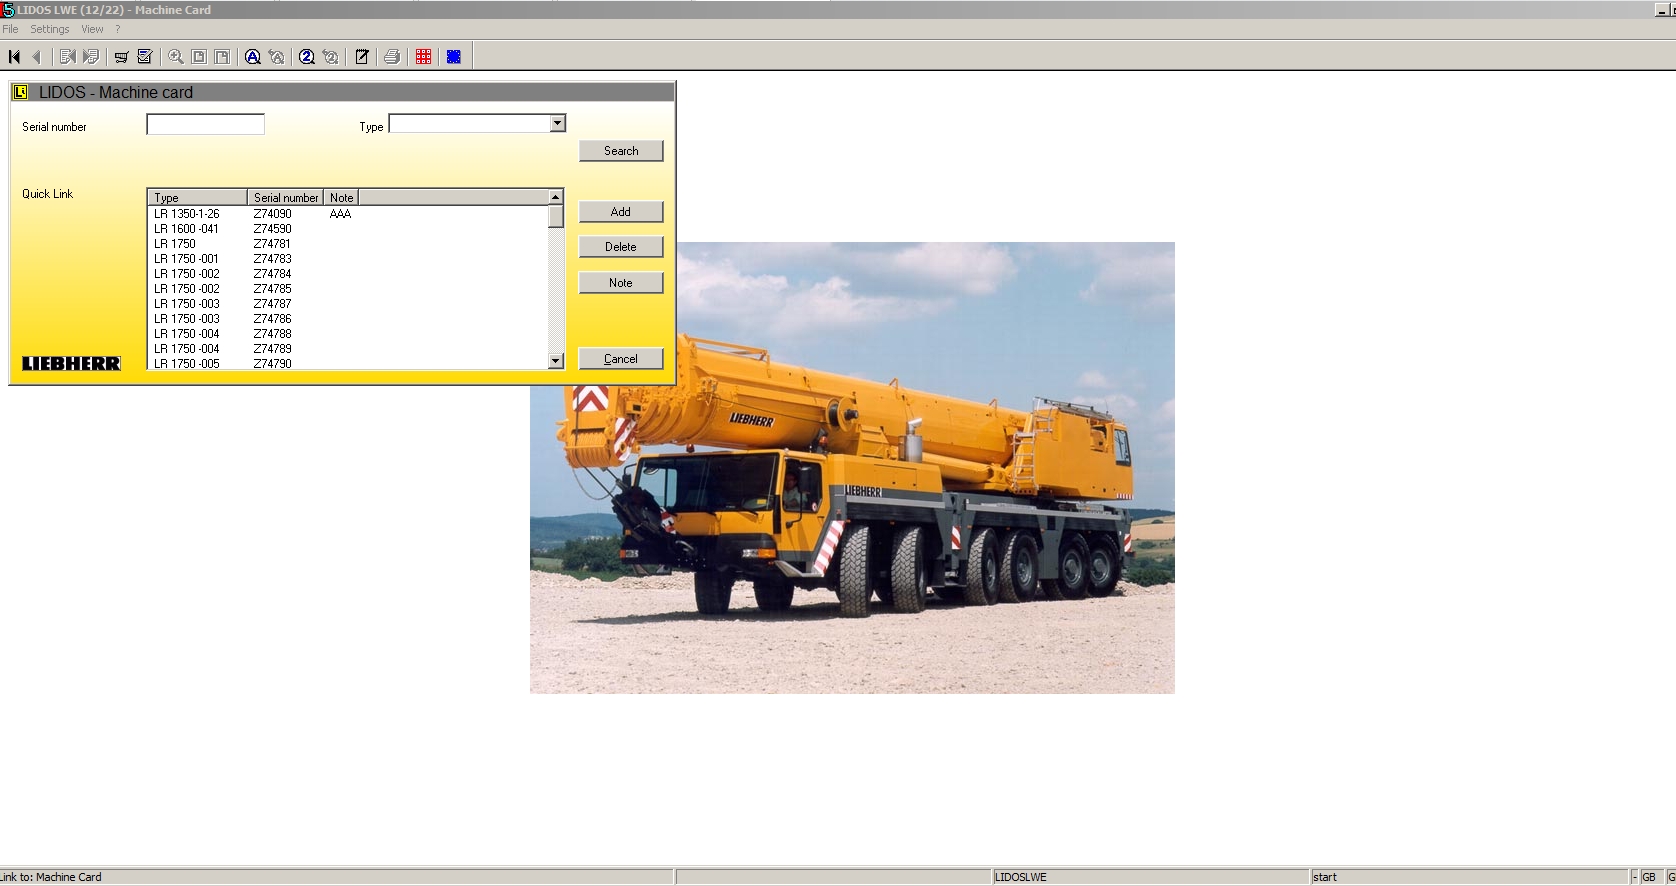This screenshot has width=1676, height=886.
Task: Click the Quick Link list scroll-down arrow
Action: pyautogui.click(x=556, y=361)
